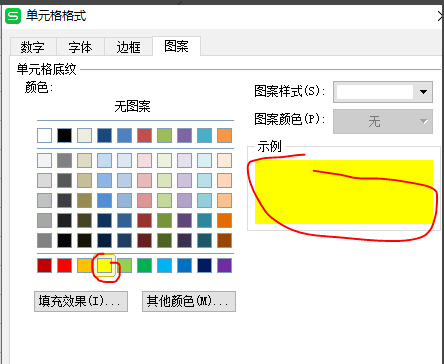Select the 边框 tab
The height and width of the screenshot is (364, 444).
tap(128, 47)
